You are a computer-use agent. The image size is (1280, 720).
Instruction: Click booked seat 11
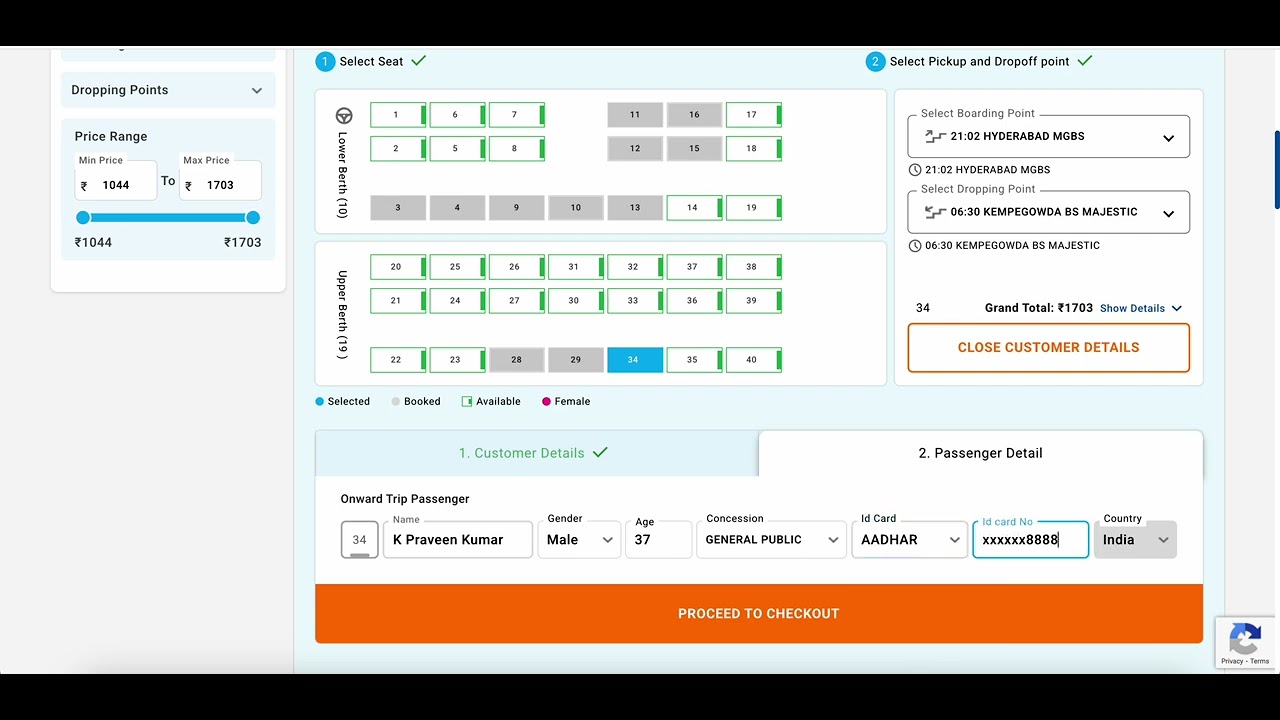(x=635, y=115)
